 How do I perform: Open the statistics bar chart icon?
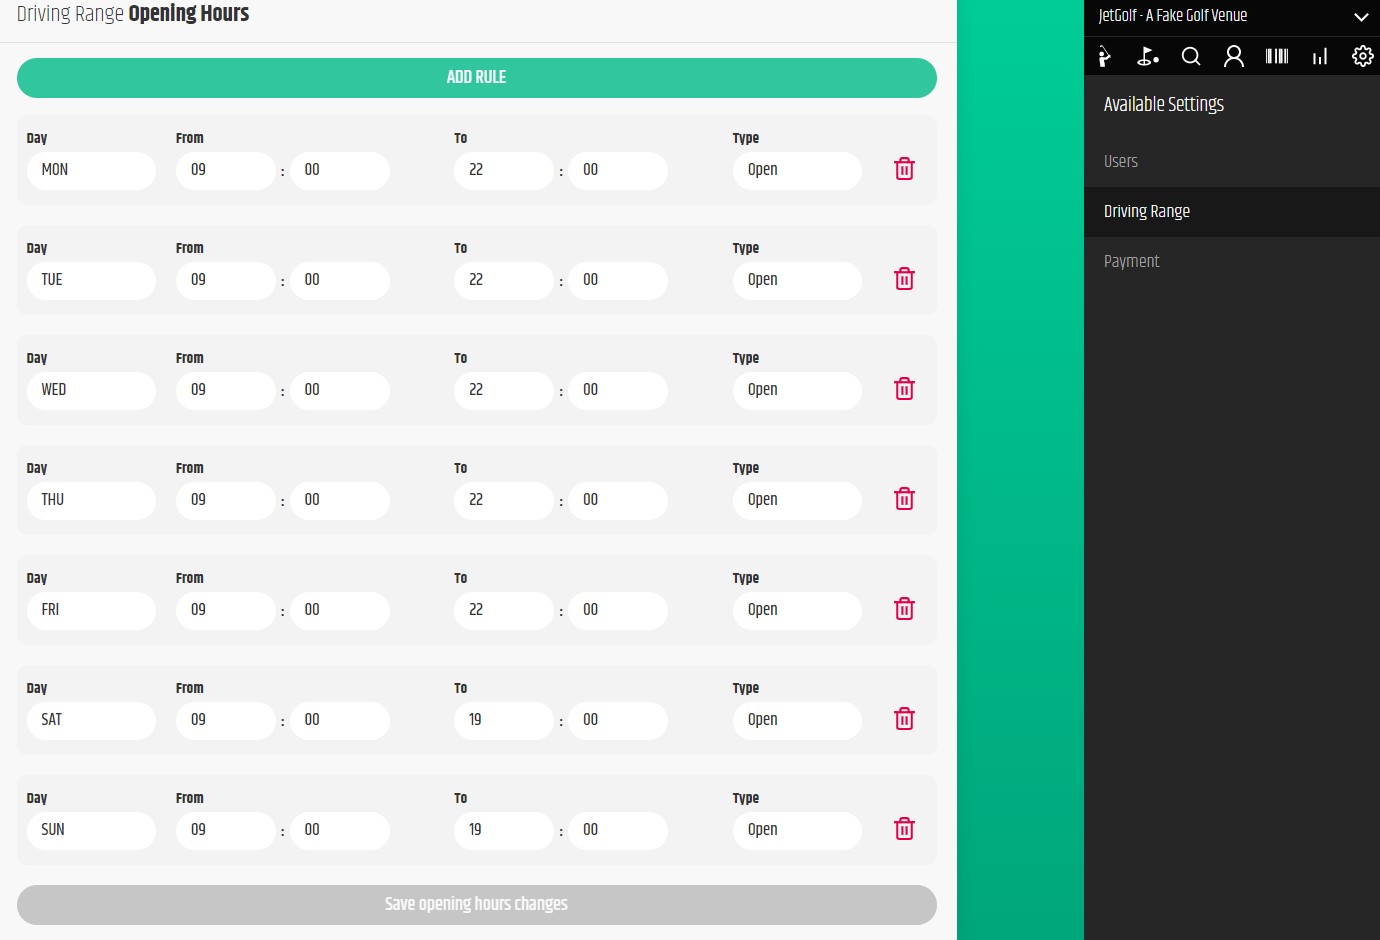[x=1320, y=56]
